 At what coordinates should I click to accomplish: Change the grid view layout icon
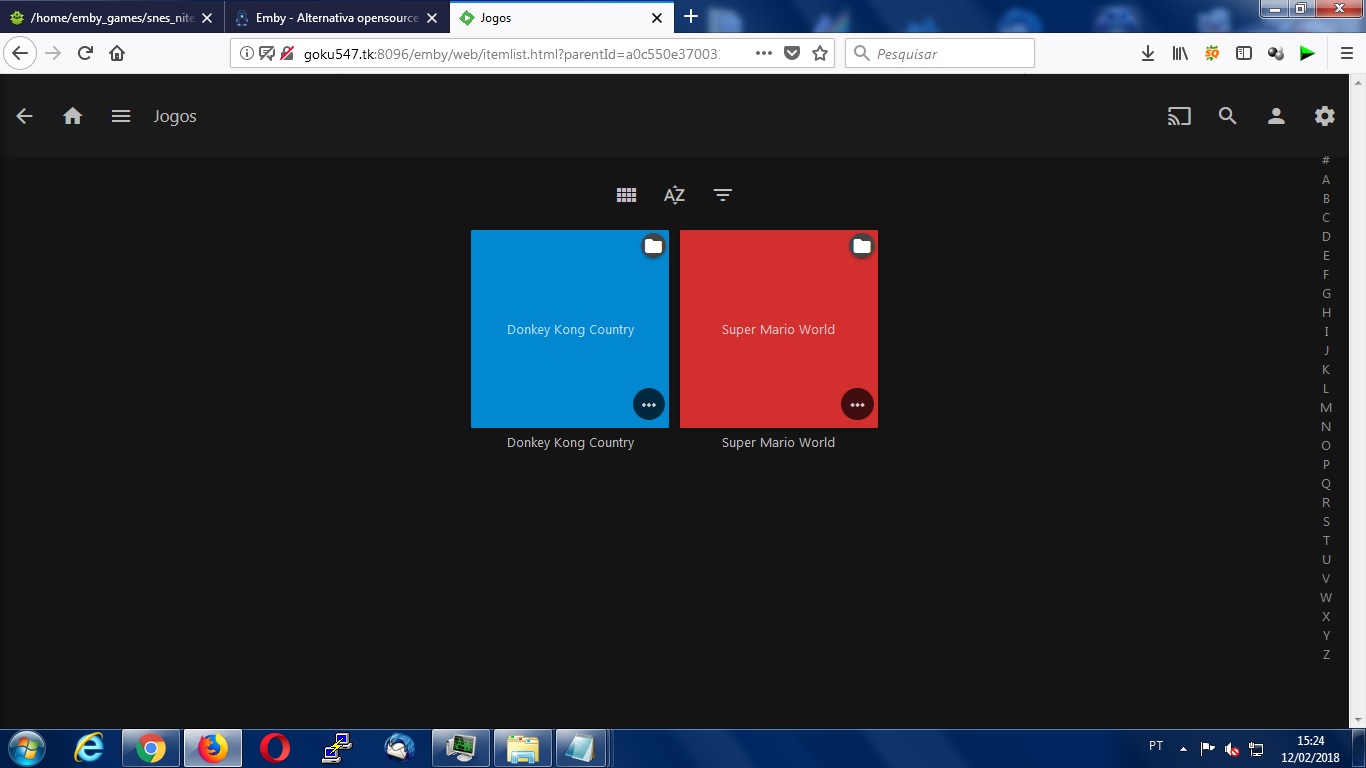coord(626,195)
